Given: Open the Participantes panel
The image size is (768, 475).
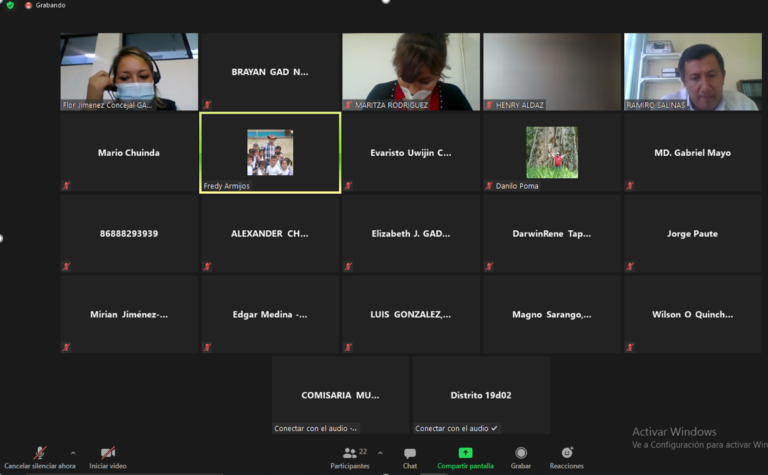Looking at the screenshot, I should click(x=350, y=457).
